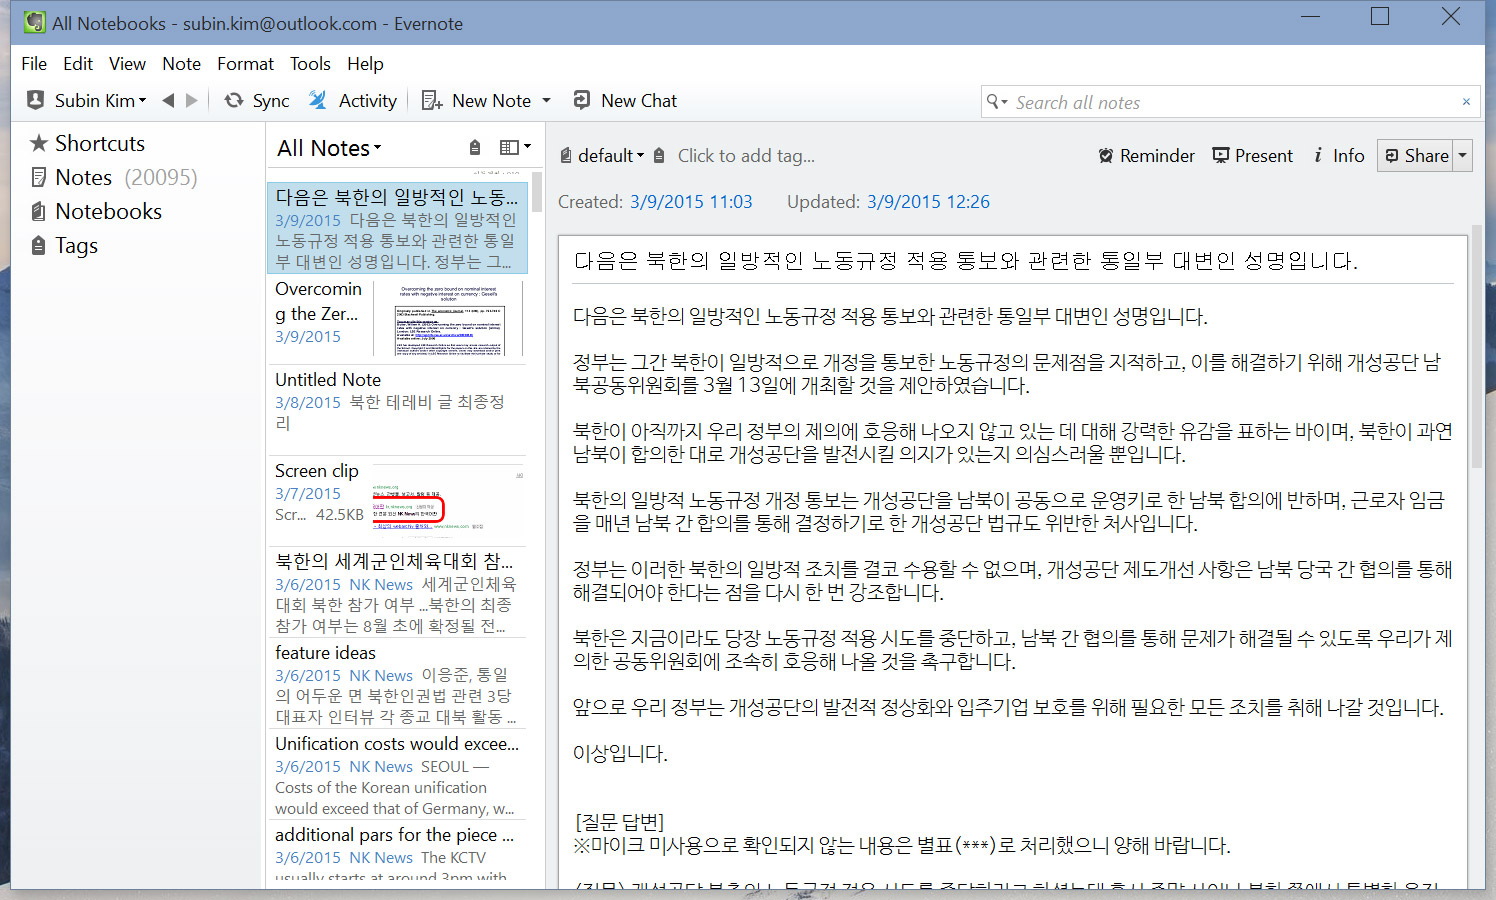Screen dimensions: 1496x900
Task: Open Present mode for the note
Action: 1252,156
